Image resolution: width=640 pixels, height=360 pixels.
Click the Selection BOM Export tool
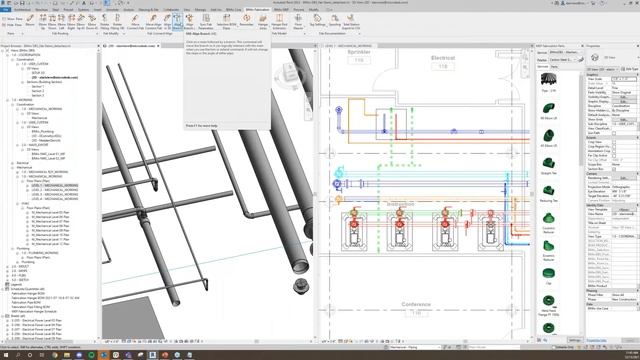tap(227, 22)
